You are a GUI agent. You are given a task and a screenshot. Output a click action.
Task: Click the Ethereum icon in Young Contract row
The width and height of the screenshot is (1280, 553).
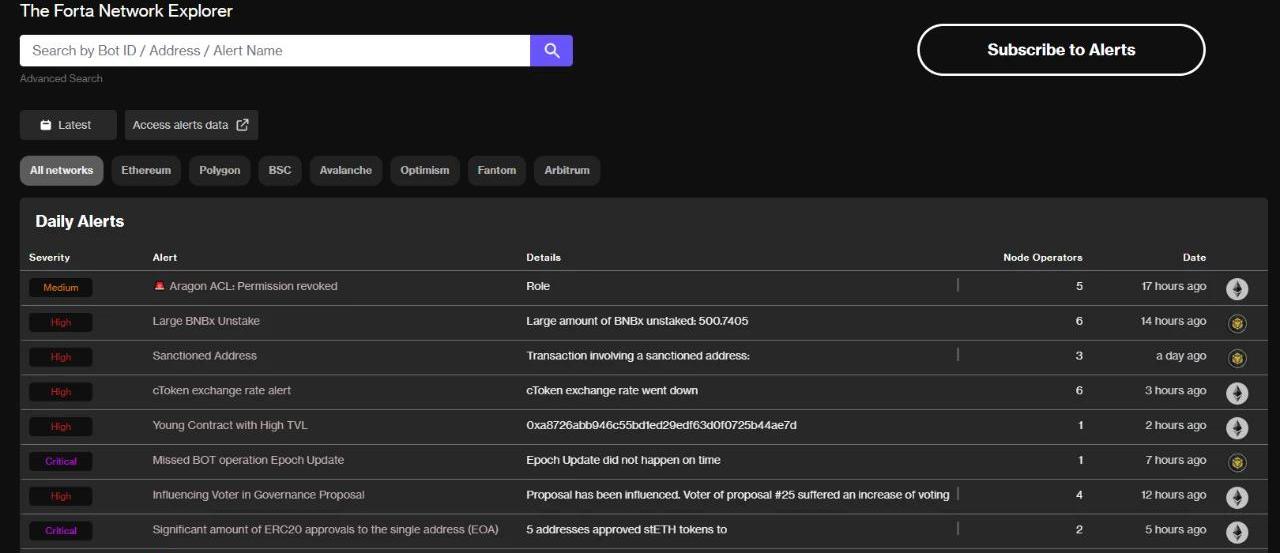click(x=1237, y=428)
